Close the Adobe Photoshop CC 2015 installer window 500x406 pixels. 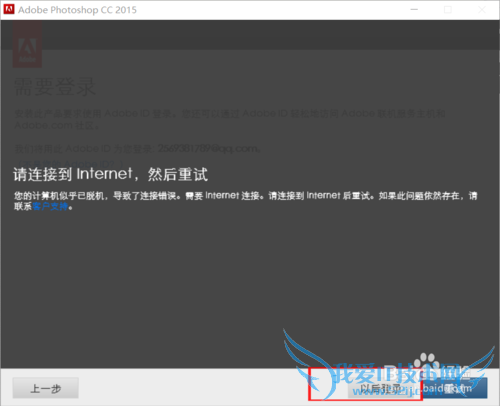coord(482,10)
